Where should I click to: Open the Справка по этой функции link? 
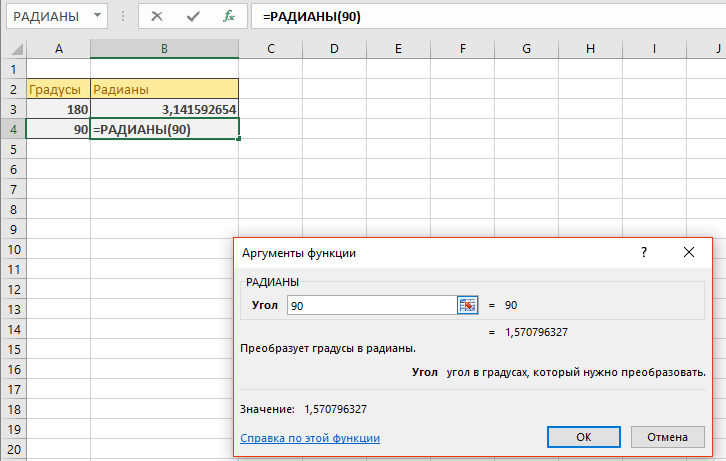[x=310, y=438]
